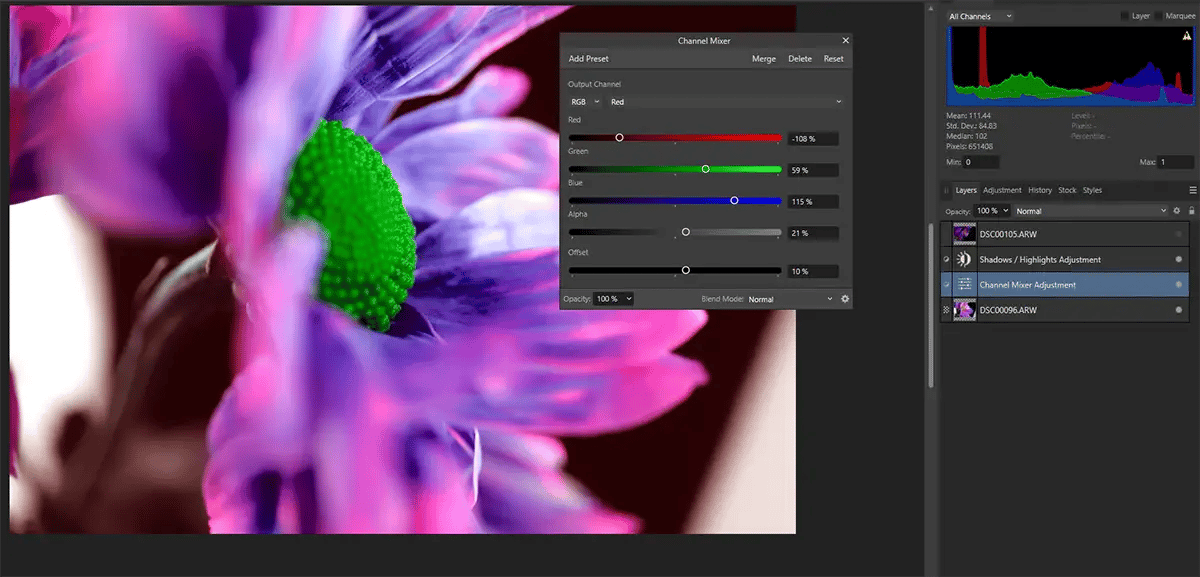The image size is (1200, 577).
Task: Click the Offset slider handle
Action: tap(686, 270)
